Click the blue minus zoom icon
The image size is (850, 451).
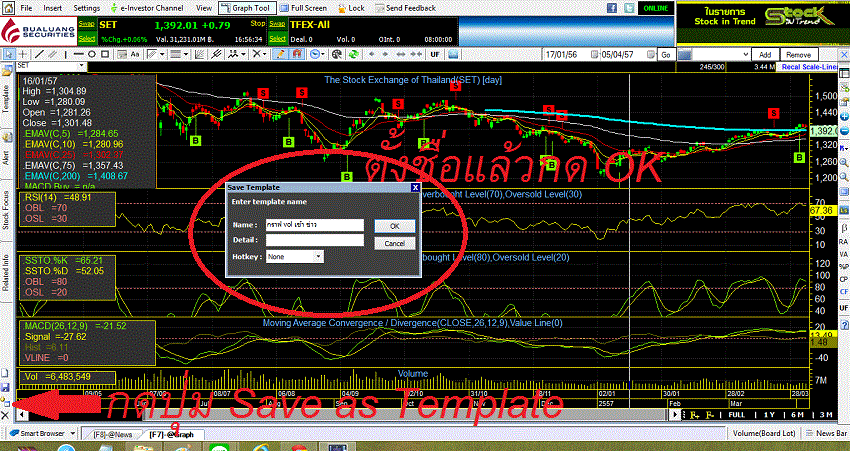843,132
